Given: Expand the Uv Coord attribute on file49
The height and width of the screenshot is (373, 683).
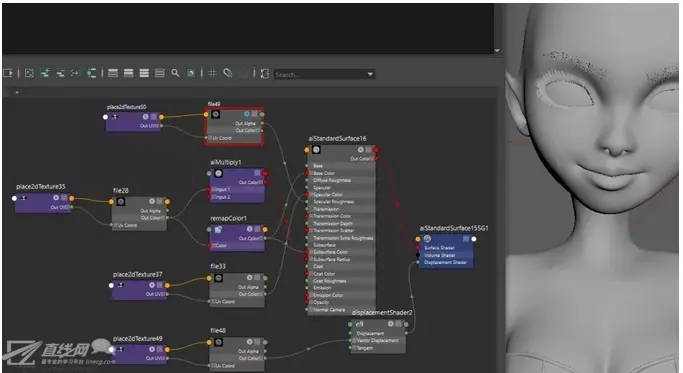Looking at the screenshot, I should pyautogui.click(x=210, y=138).
